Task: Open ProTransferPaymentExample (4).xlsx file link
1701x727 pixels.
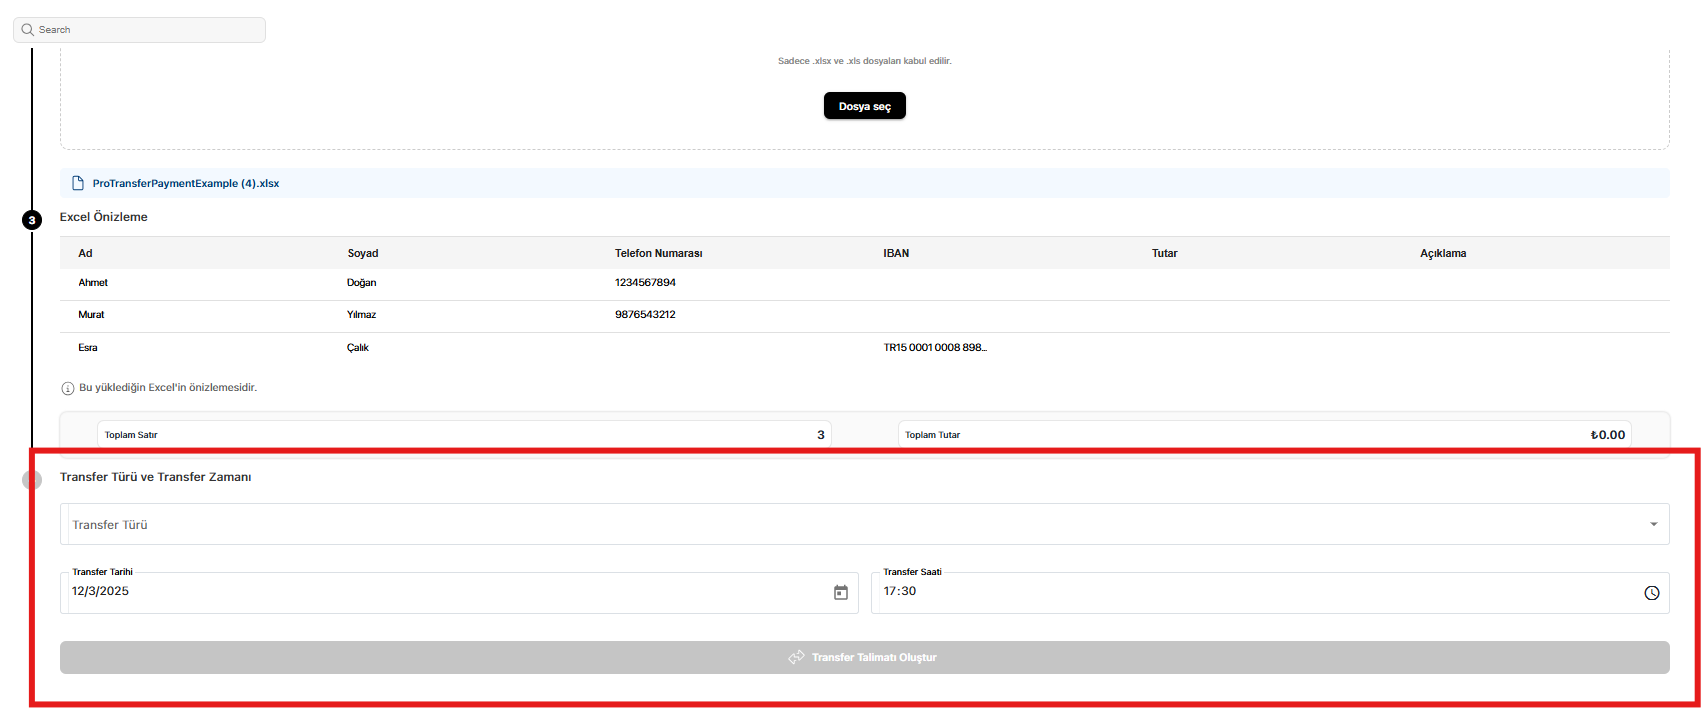Action: tap(186, 184)
